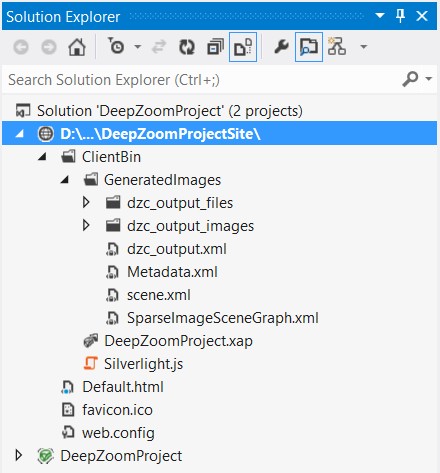Click the Solution Explorer title bar text
The height and width of the screenshot is (473, 440).
pyautogui.click(x=63, y=17)
